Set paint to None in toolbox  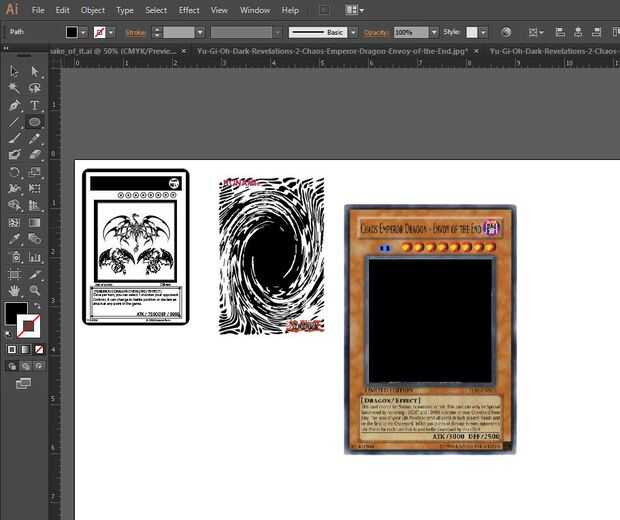coord(38,349)
